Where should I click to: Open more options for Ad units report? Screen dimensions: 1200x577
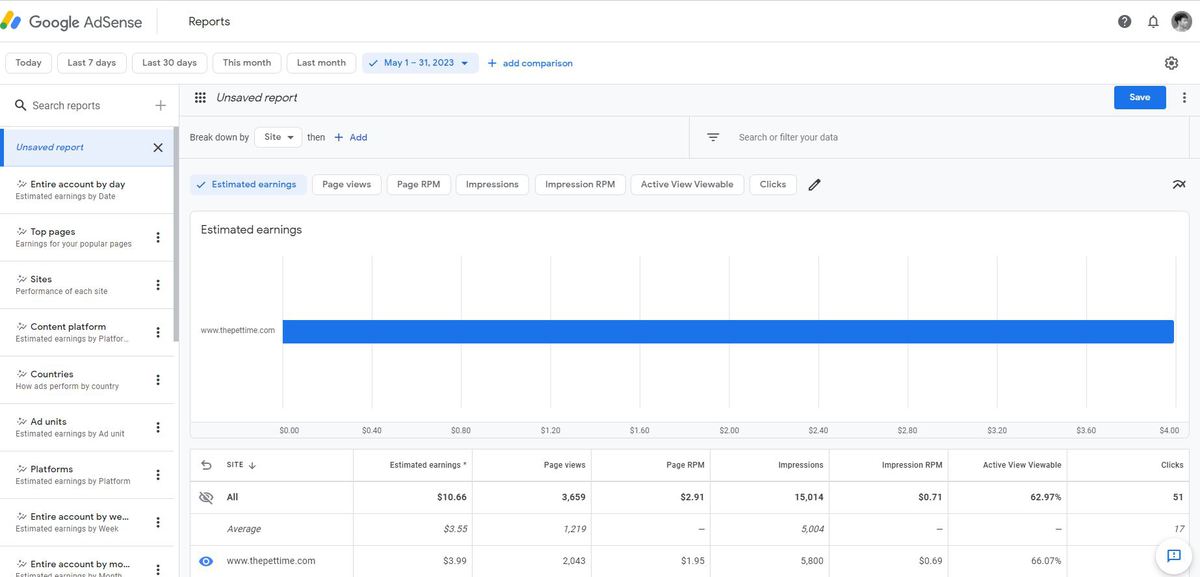[x=157, y=427]
